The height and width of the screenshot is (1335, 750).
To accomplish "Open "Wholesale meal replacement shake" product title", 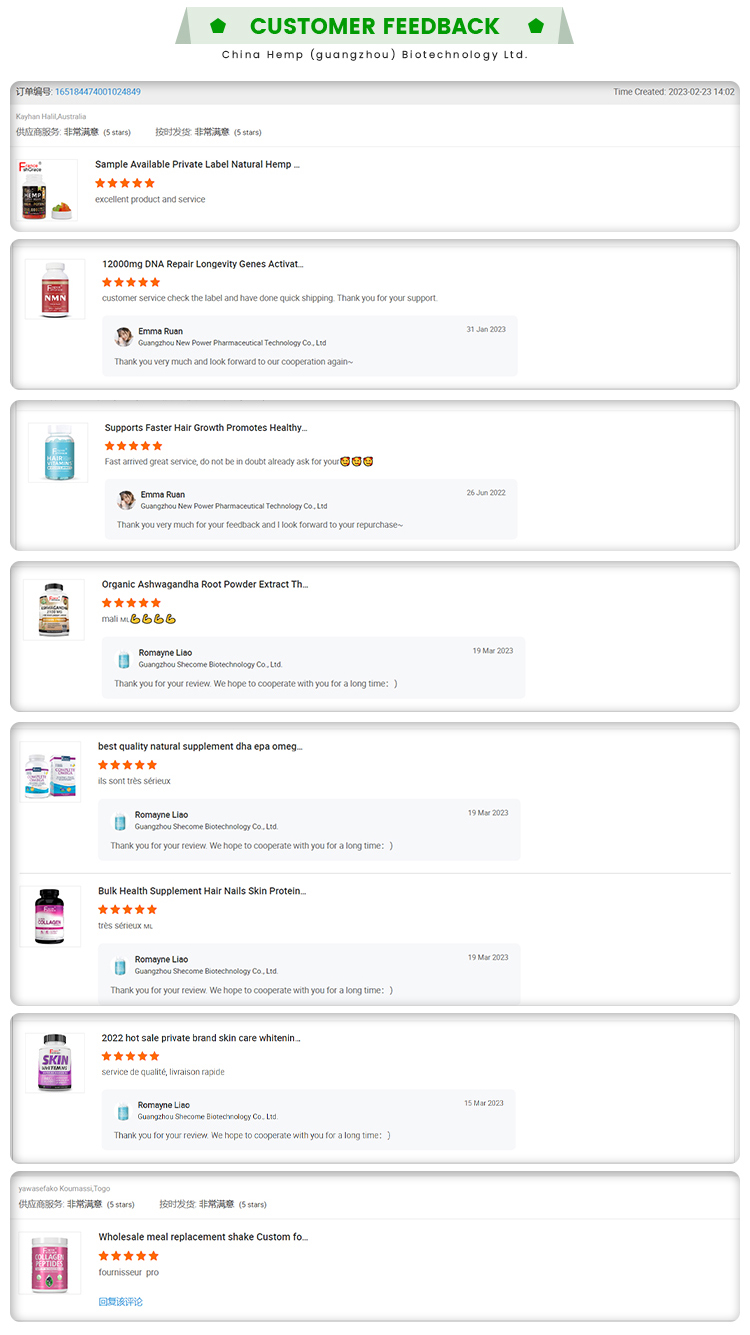I will point(203,1237).
